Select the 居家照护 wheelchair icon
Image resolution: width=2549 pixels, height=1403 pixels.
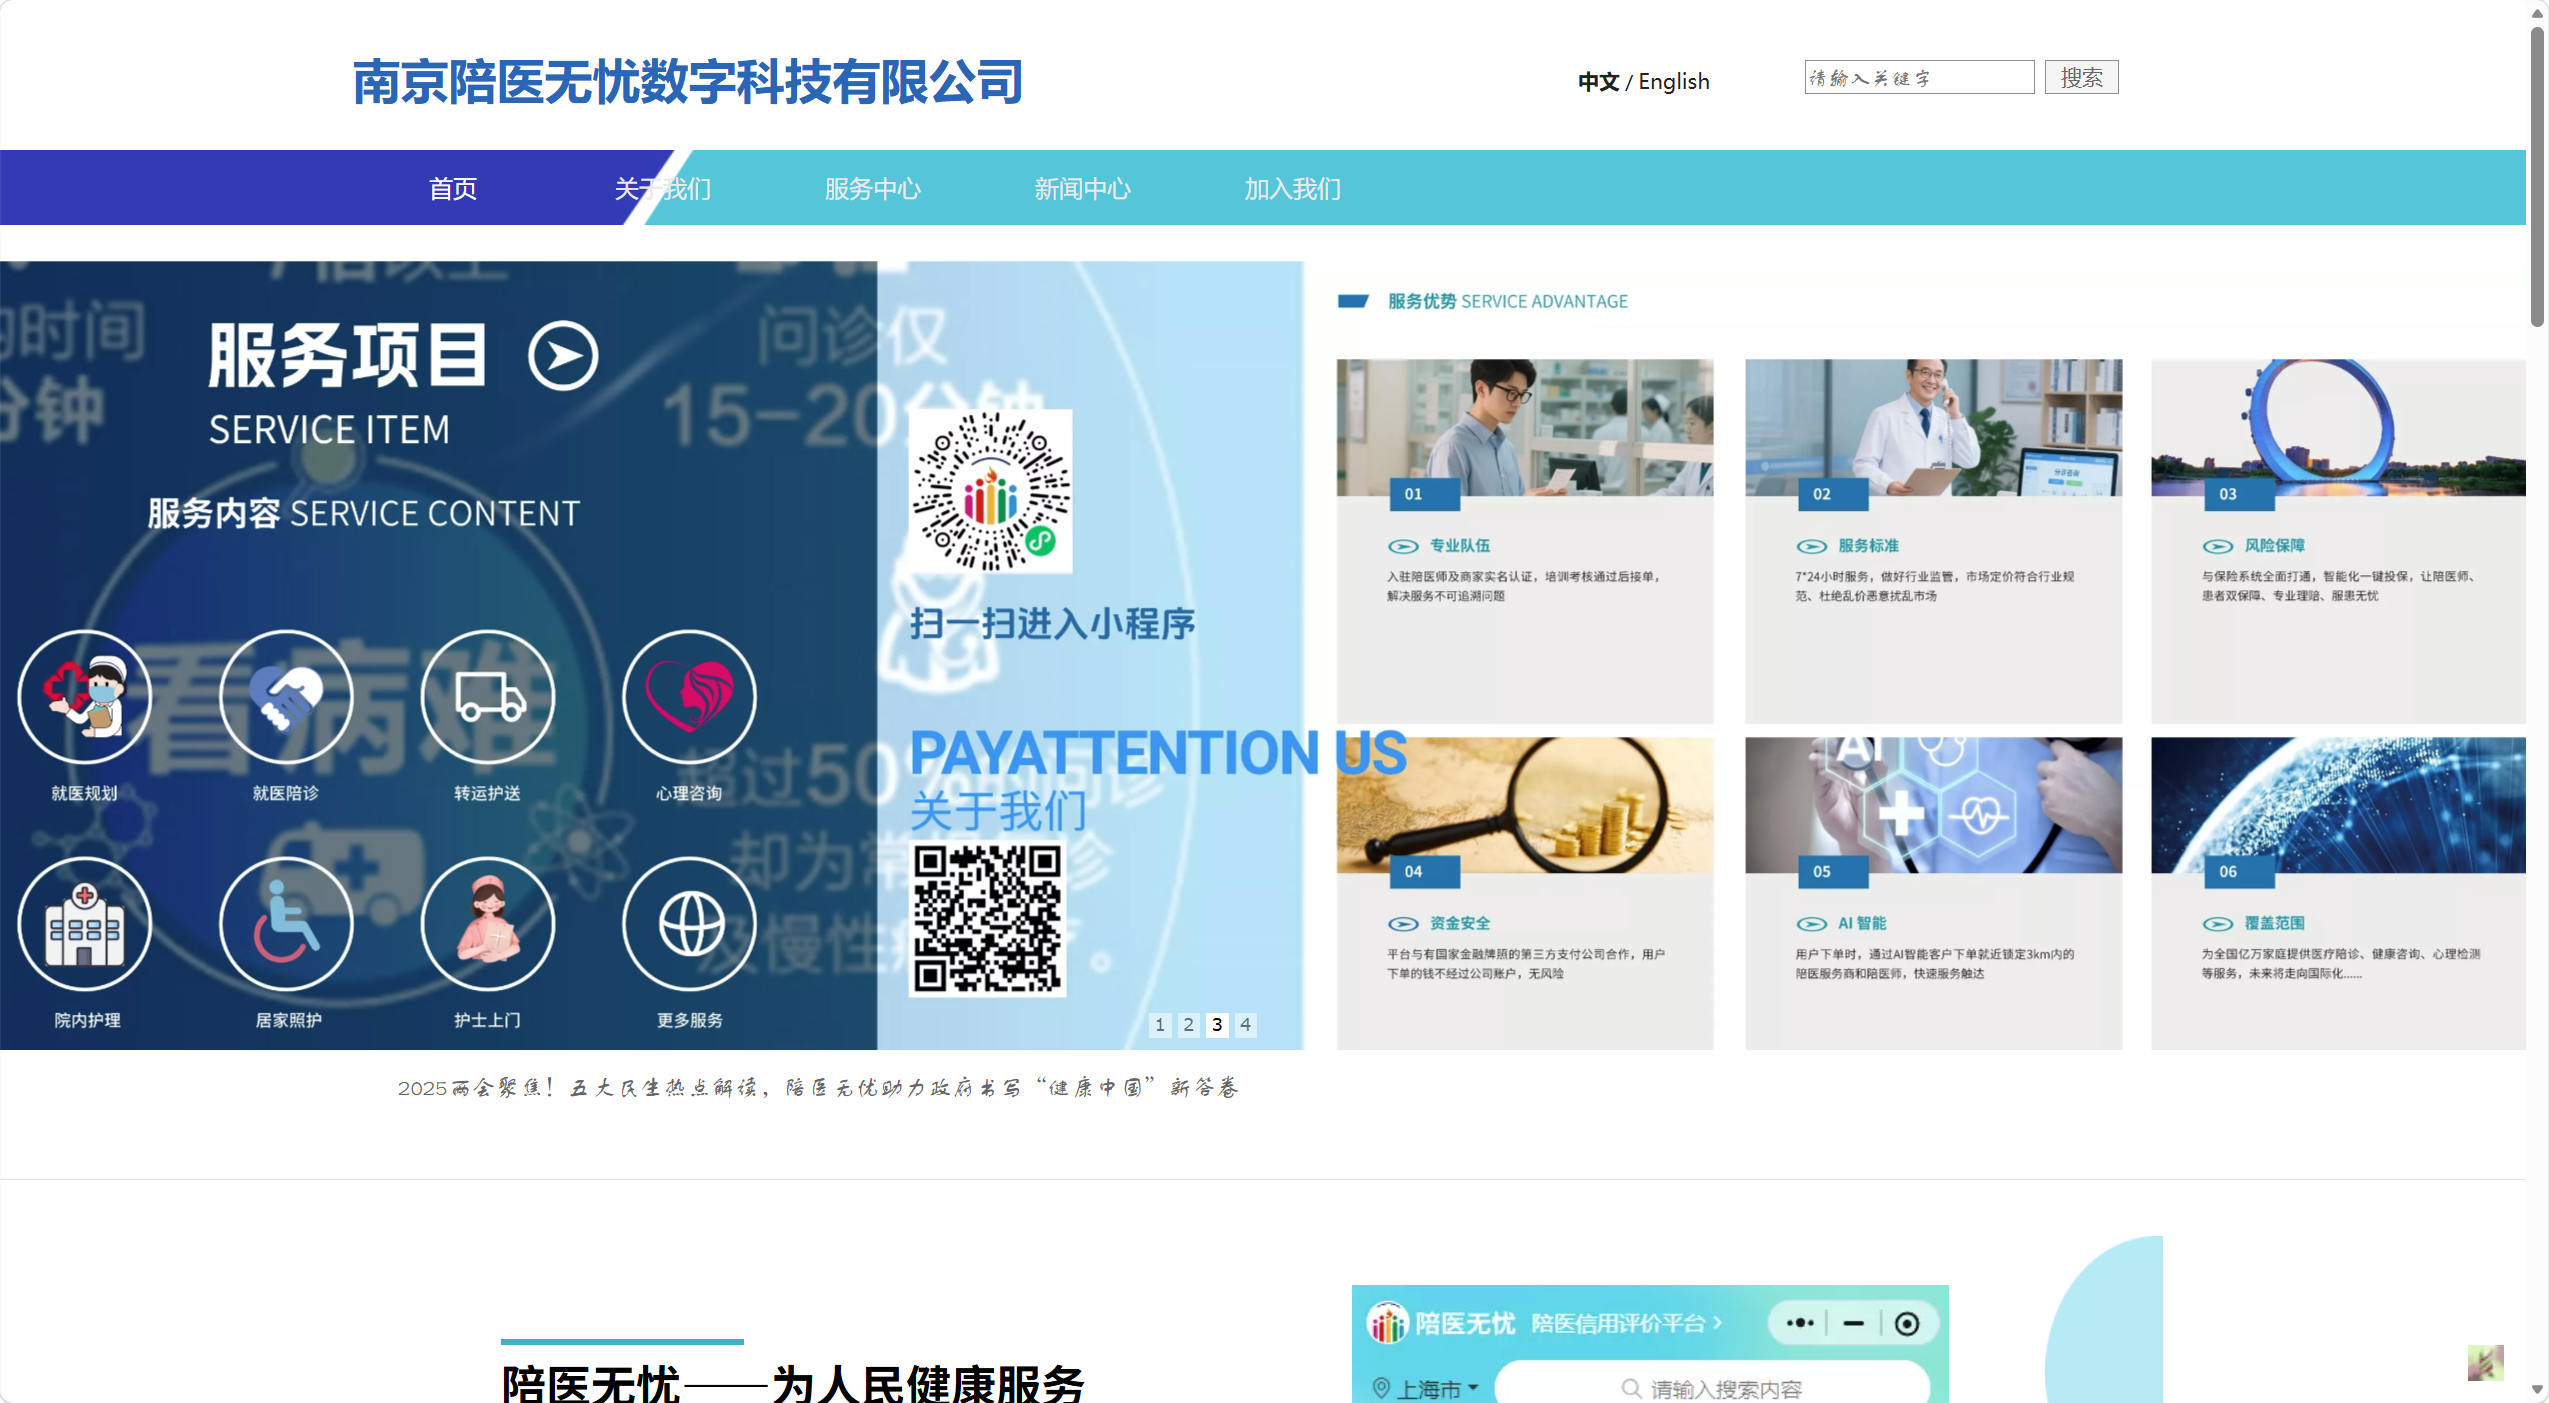pyautogui.click(x=286, y=924)
